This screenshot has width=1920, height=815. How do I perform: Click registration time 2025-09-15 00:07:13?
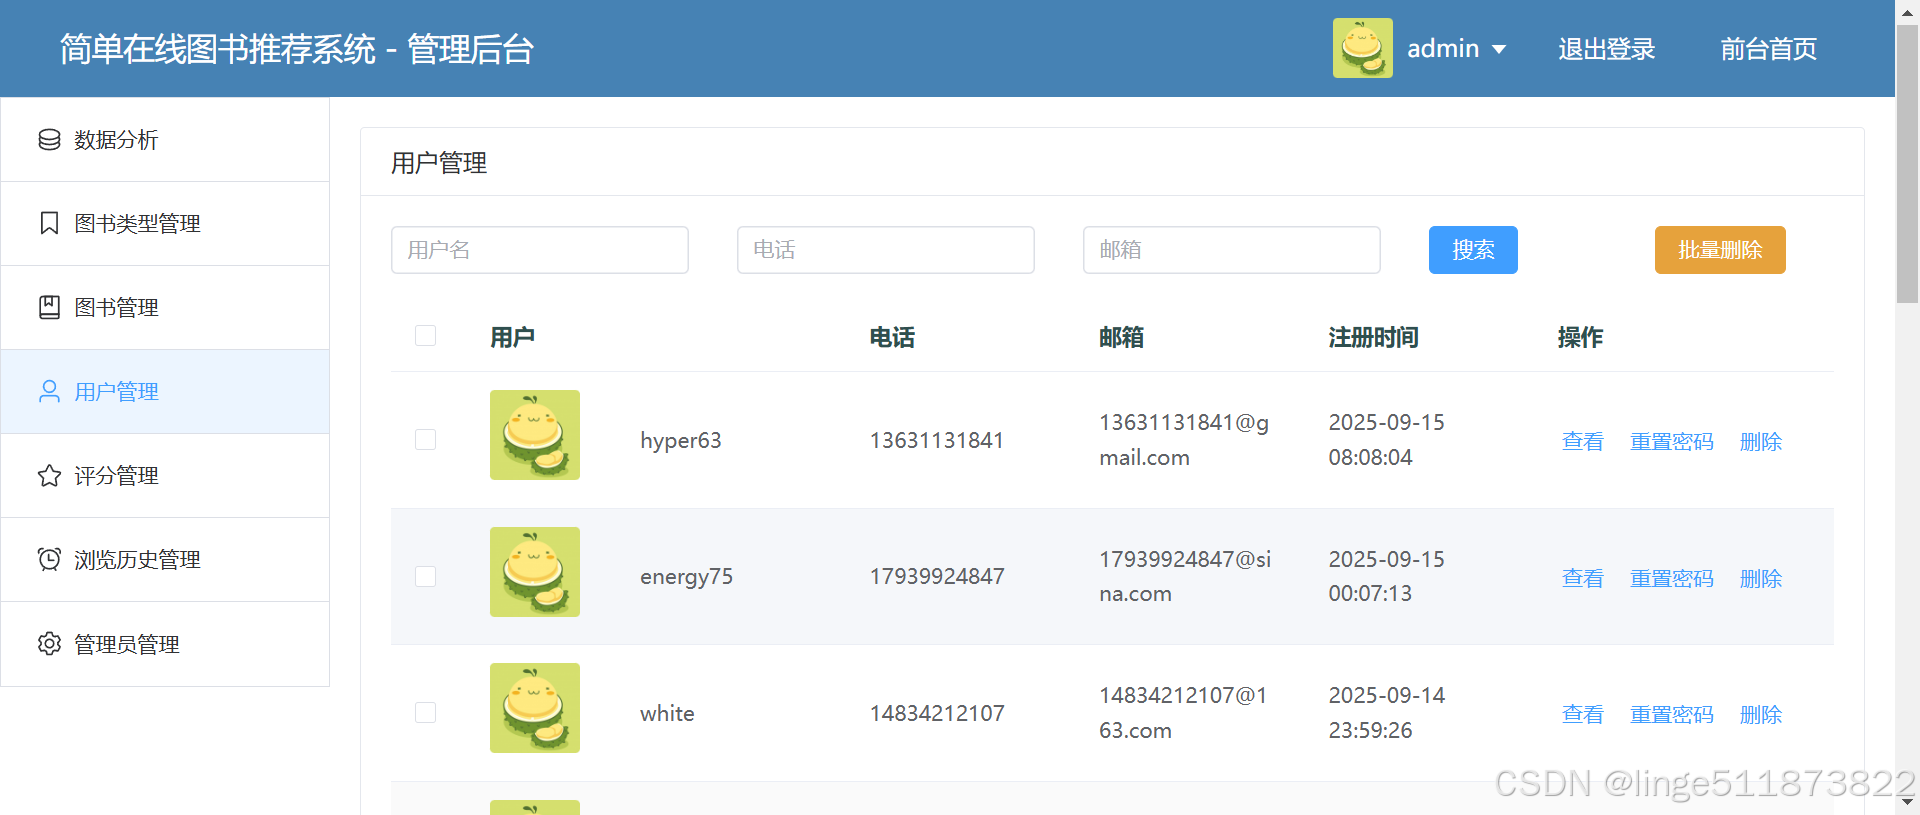(x=1386, y=576)
